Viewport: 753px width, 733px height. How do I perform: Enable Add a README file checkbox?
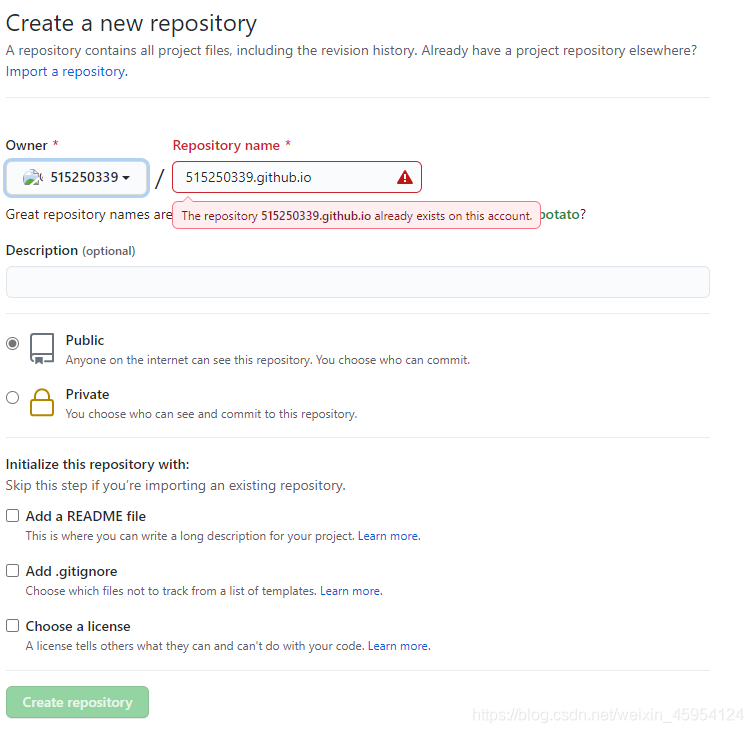(x=12, y=516)
